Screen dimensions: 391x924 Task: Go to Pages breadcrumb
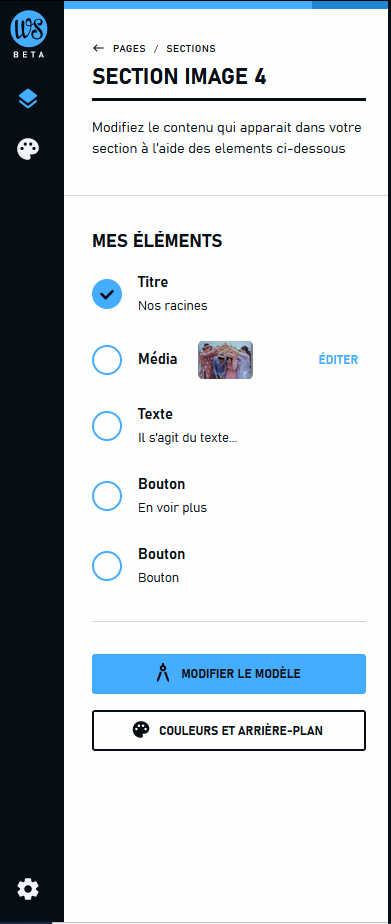130,48
